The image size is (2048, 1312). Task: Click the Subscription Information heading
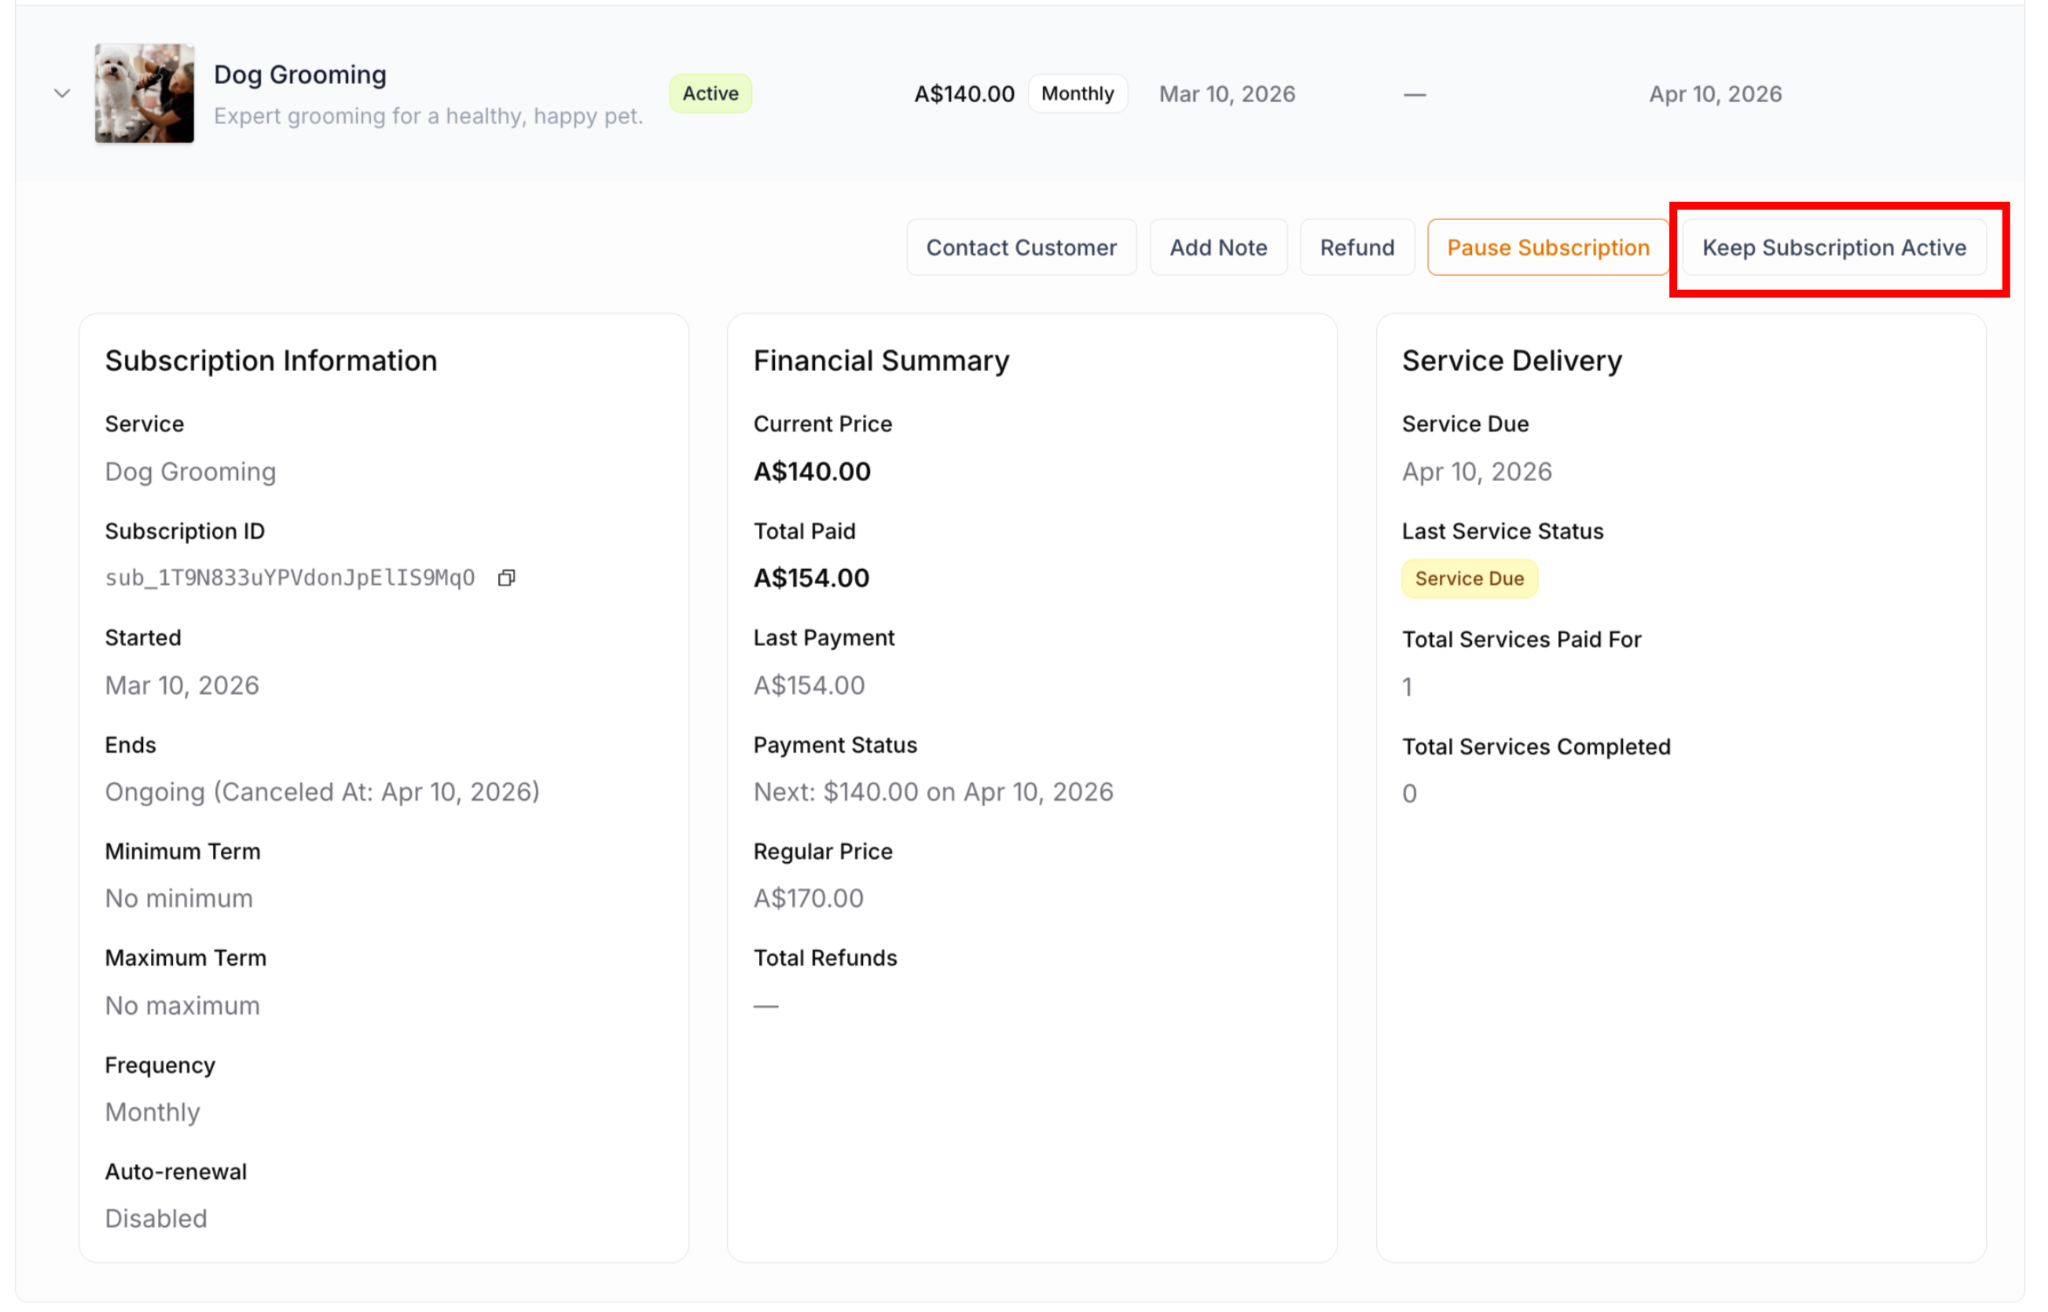271,360
